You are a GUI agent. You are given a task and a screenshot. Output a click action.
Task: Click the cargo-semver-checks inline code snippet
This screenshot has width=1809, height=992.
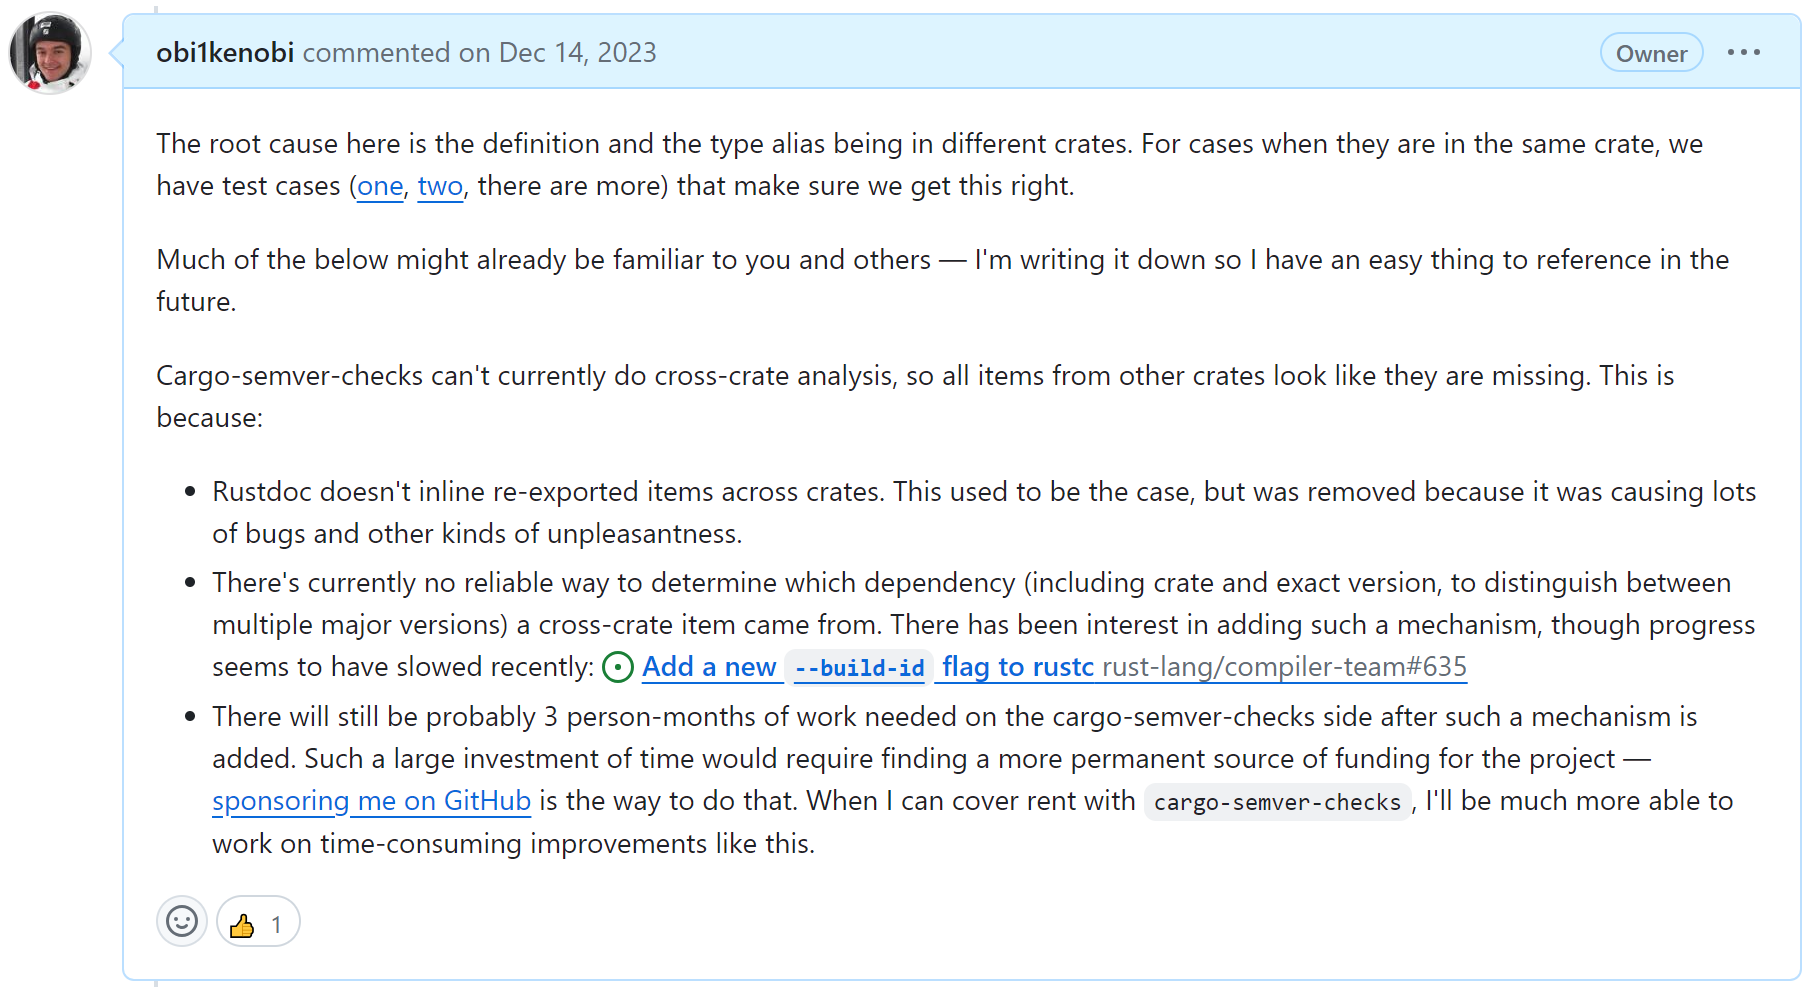click(1276, 801)
